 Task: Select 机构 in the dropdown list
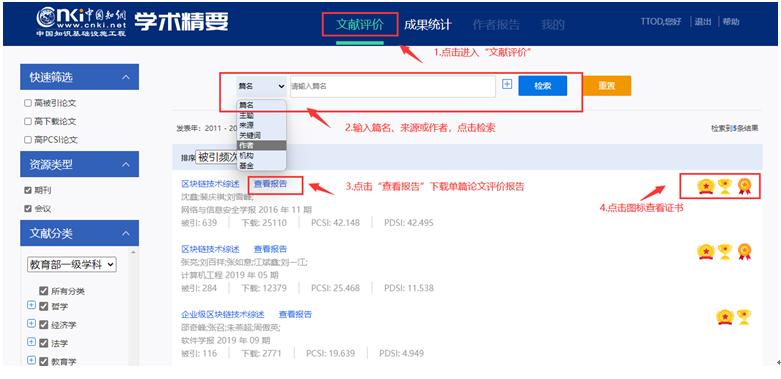(x=261, y=155)
